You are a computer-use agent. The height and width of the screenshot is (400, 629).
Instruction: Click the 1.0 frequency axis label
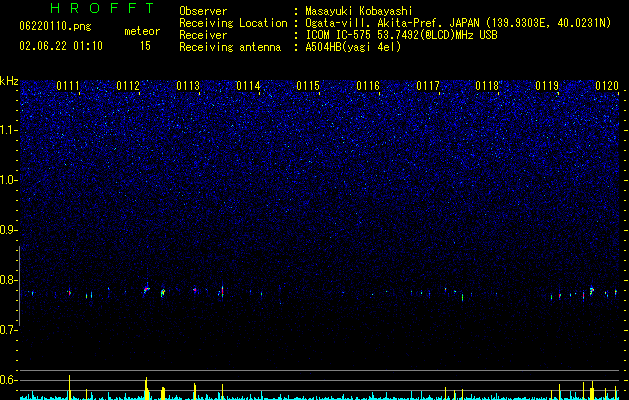(9, 180)
